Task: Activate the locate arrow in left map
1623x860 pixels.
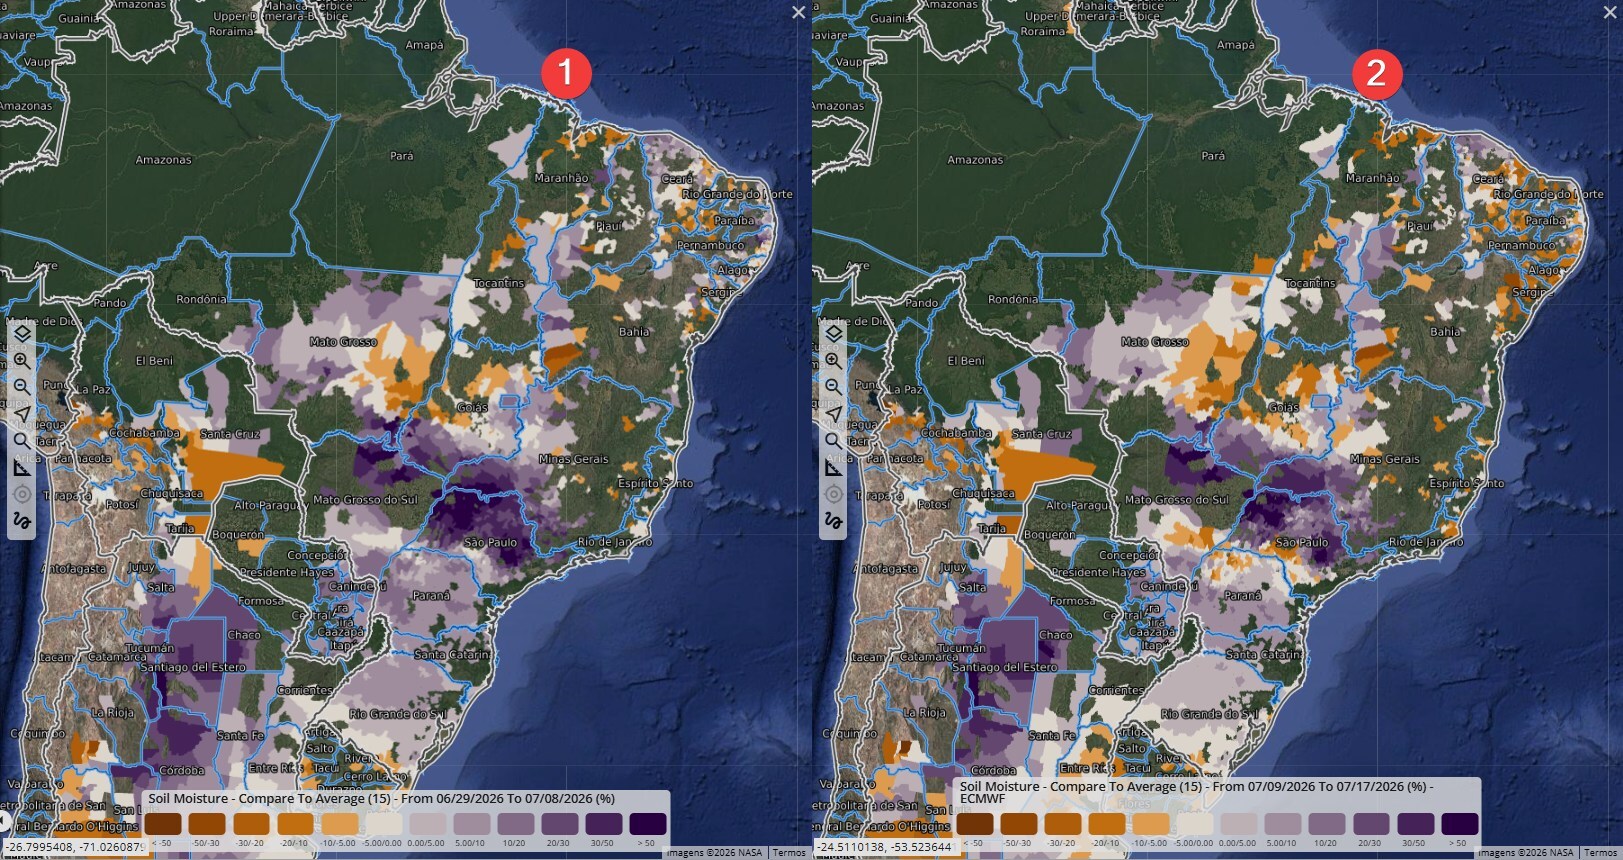Action: point(21,414)
